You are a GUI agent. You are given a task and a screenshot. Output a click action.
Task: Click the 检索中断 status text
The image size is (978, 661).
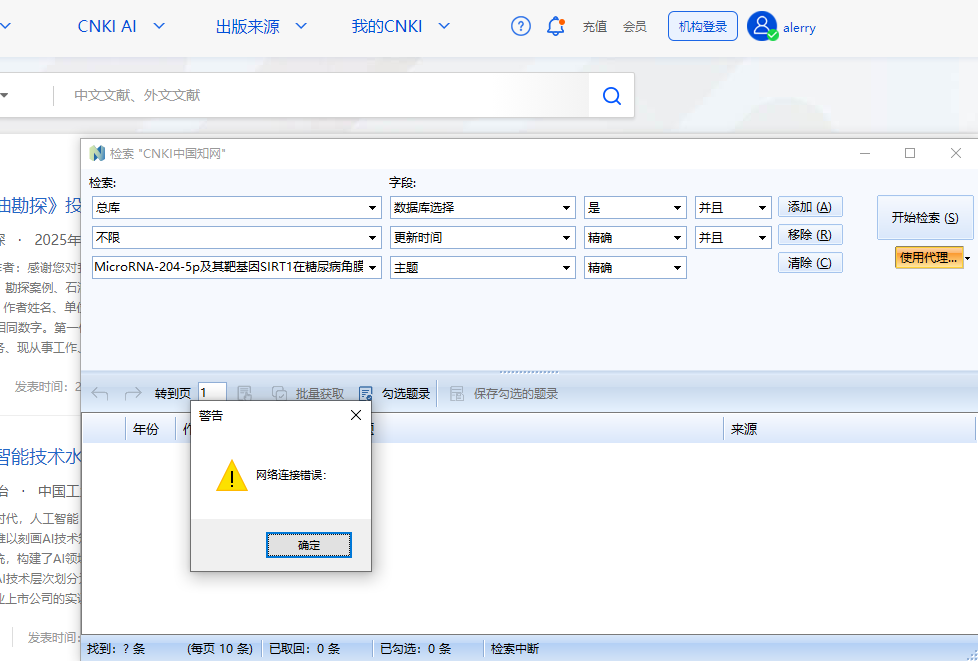(x=515, y=649)
